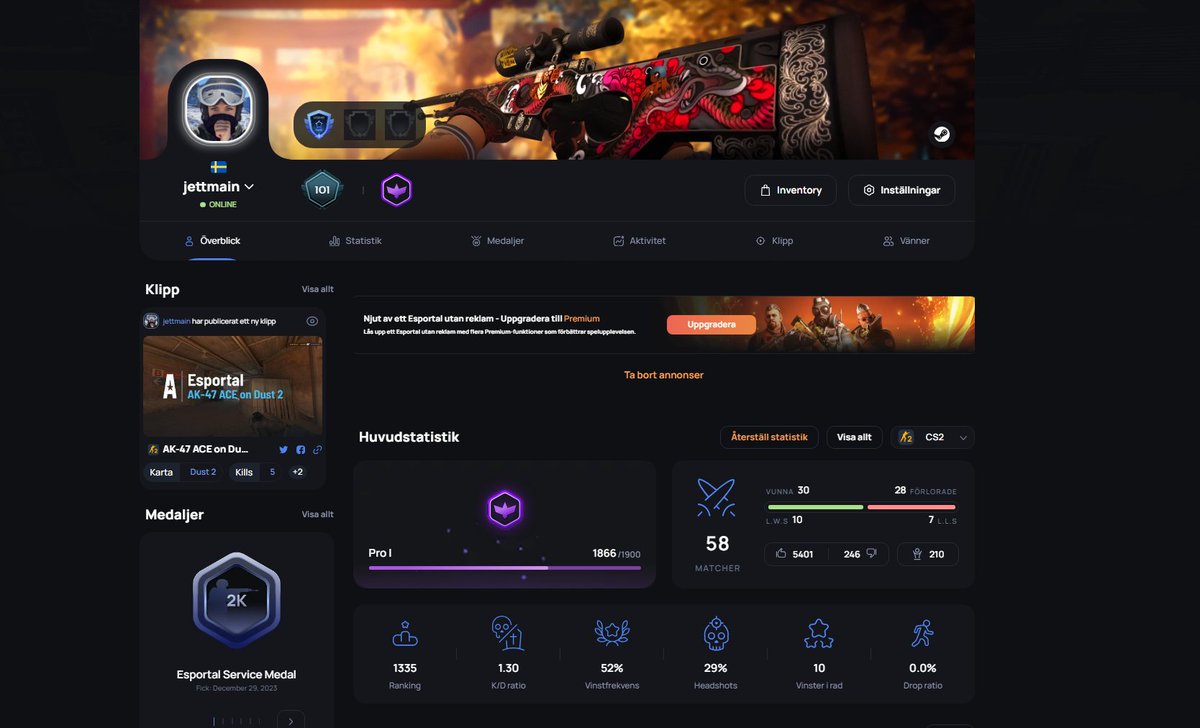The width and height of the screenshot is (1200, 728).
Task: Click the 1866/1900 rating points text
Action: (x=616, y=553)
